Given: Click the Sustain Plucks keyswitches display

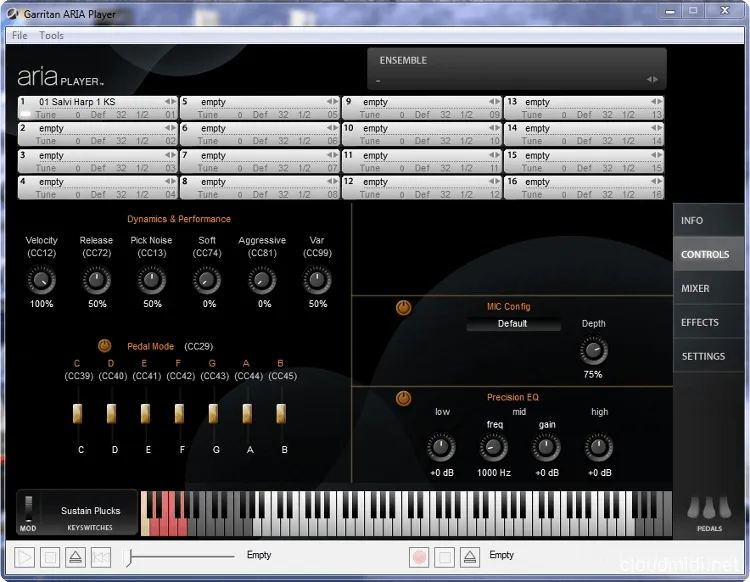Looking at the screenshot, I should point(90,511).
